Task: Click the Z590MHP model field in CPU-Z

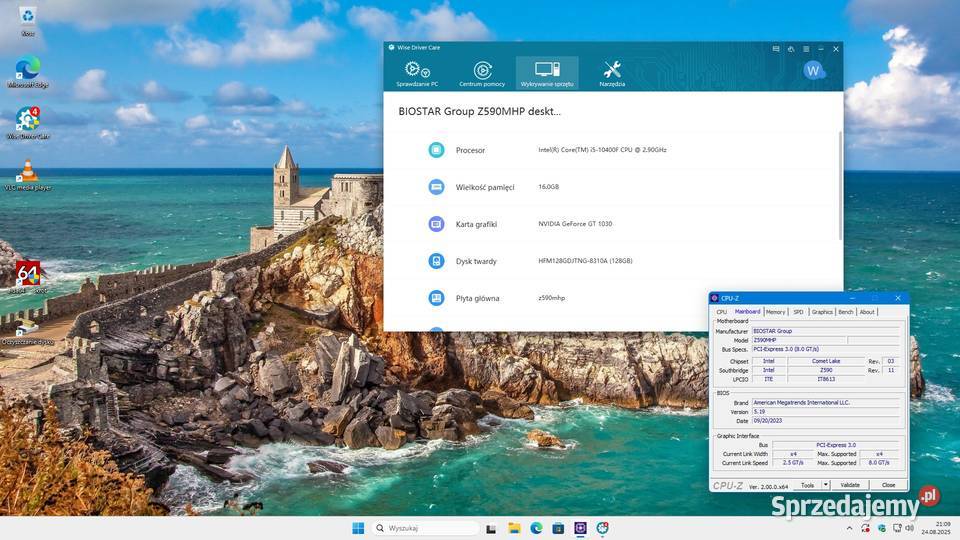Action: 799,340
